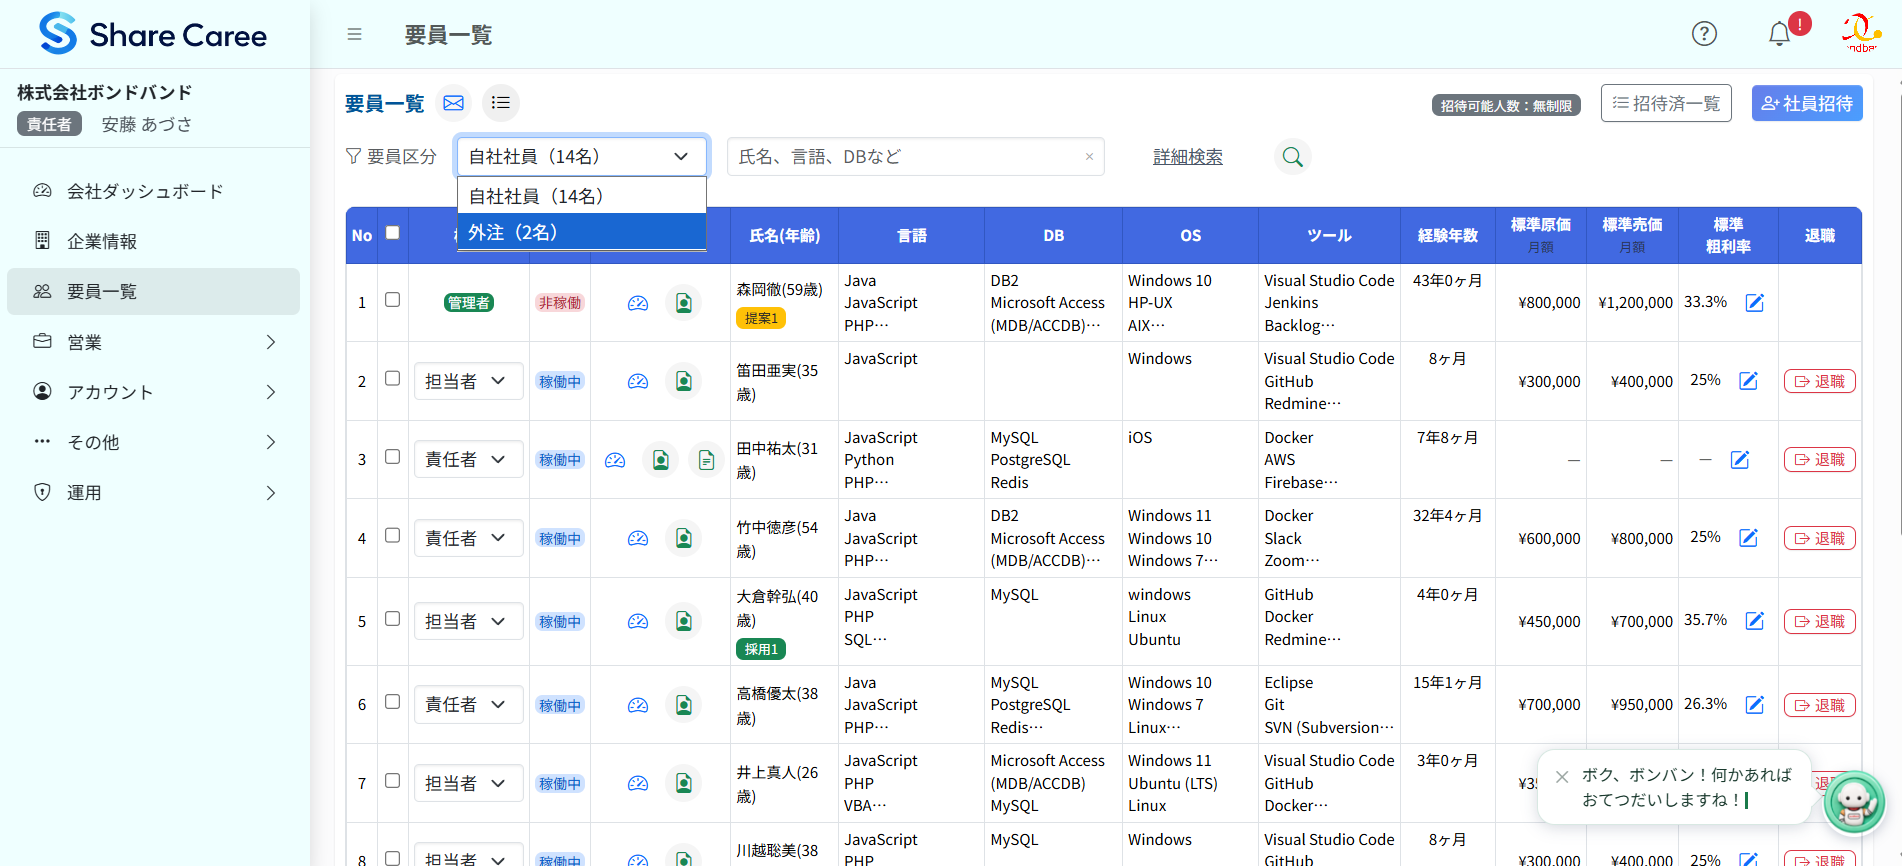Image resolution: width=1902 pixels, height=866 pixels.
Task: Toggle the select-all checkbox in table header
Action: tap(393, 233)
